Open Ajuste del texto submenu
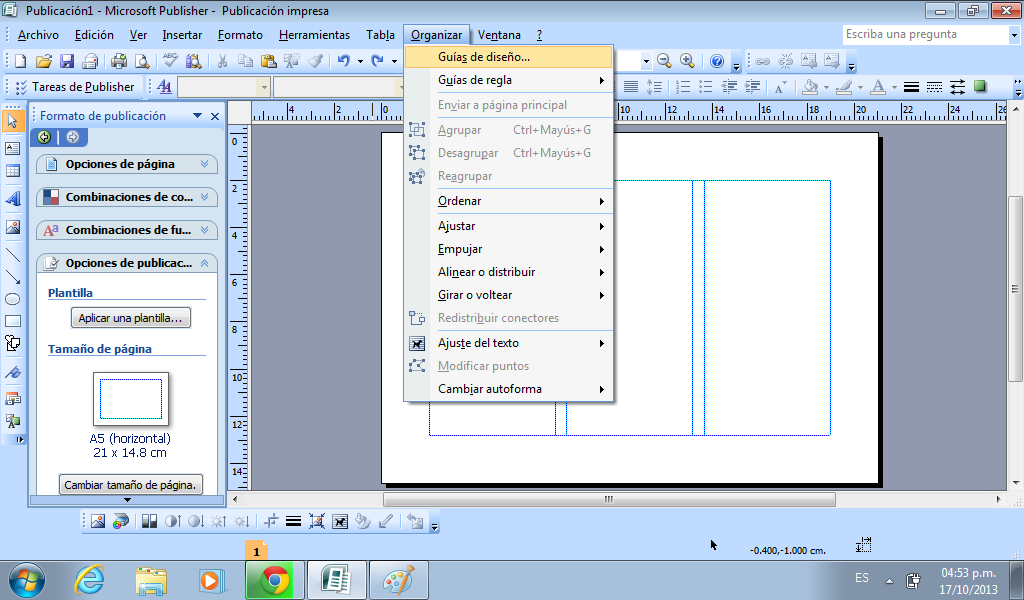The image size is (1024, 600). click(x=509, y=343)
